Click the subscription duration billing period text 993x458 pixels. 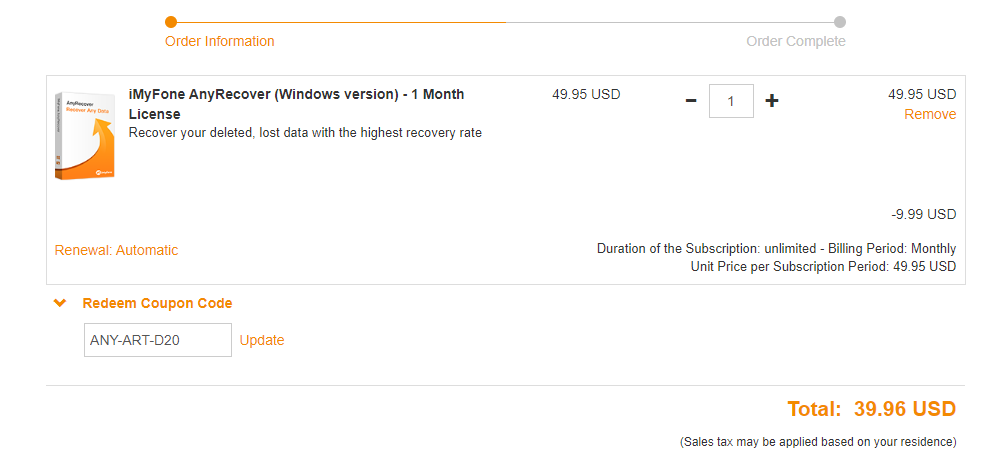pyautogui.click(x=776, y=249)
